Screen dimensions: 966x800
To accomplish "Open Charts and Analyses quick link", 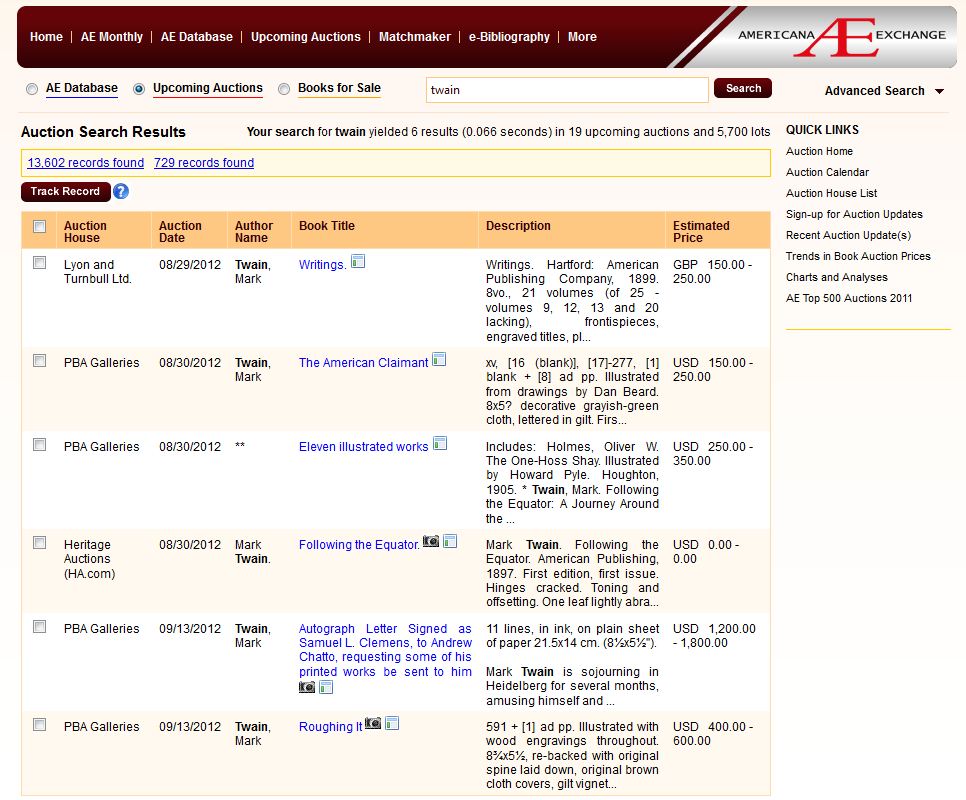I will click(837, 277).
